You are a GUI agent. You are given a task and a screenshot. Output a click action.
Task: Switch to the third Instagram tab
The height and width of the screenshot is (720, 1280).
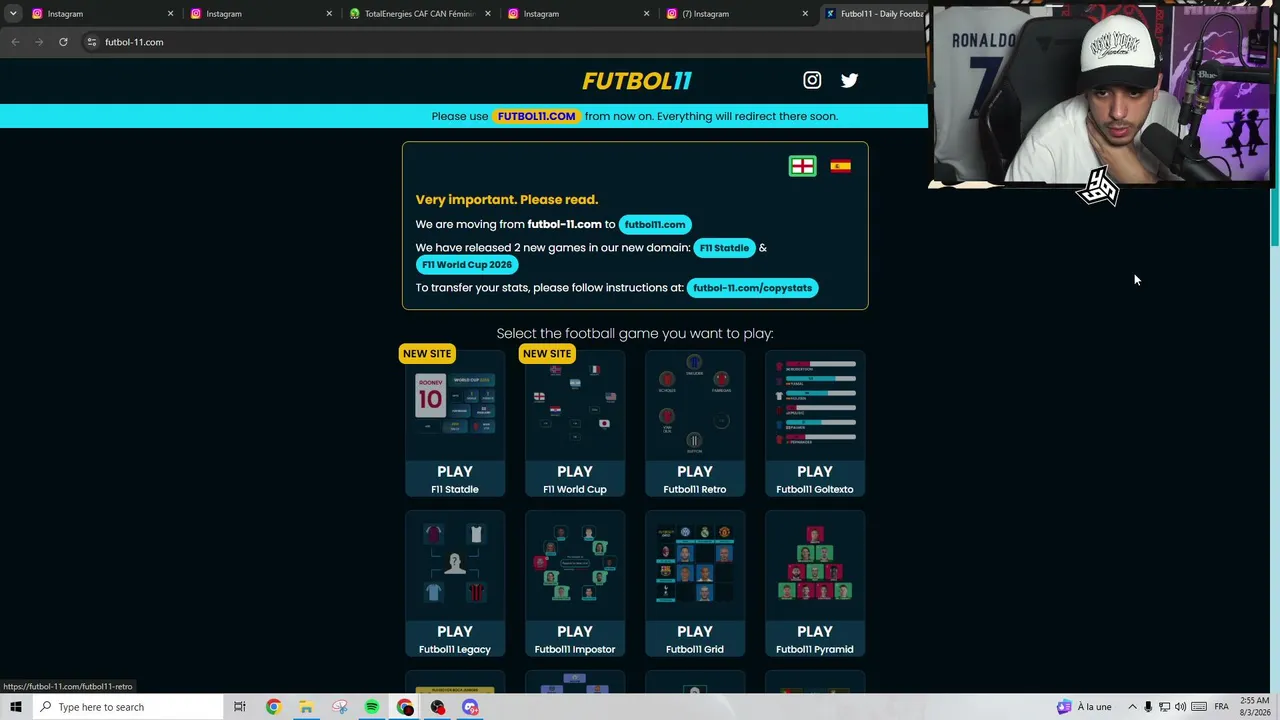click(577, 14)
